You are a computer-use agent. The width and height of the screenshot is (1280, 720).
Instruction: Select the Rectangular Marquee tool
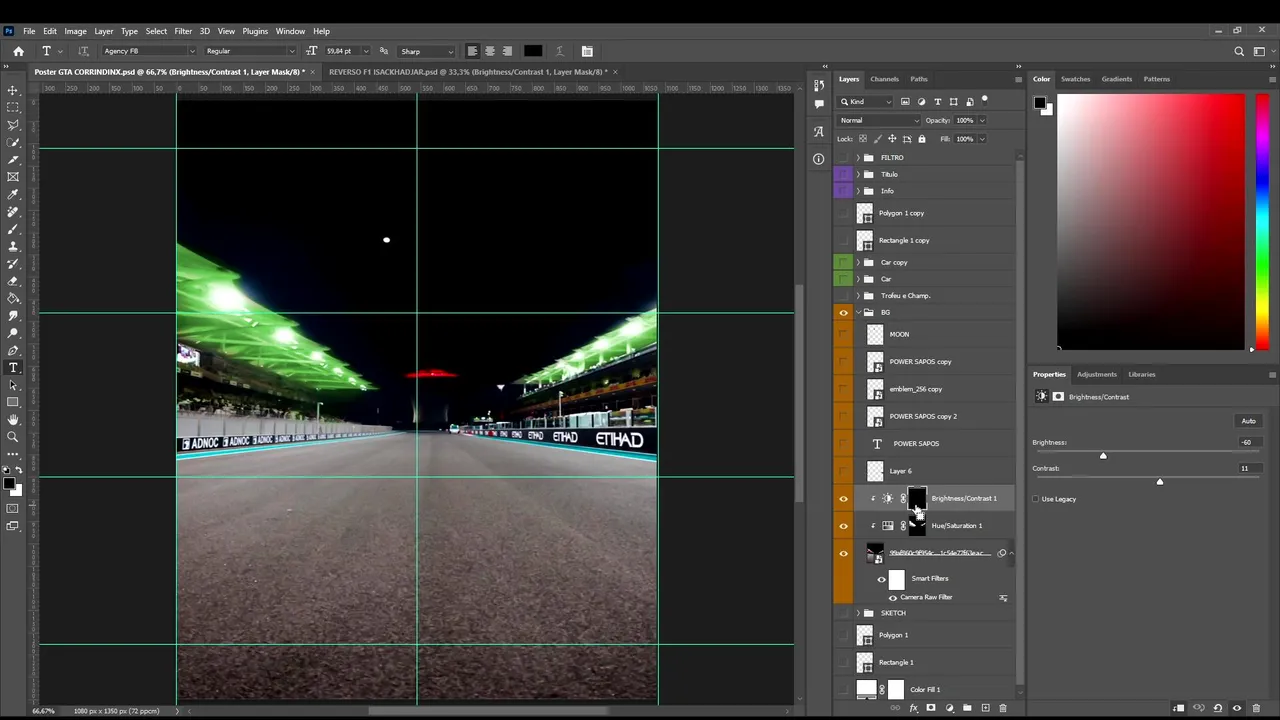coord(13,107)
